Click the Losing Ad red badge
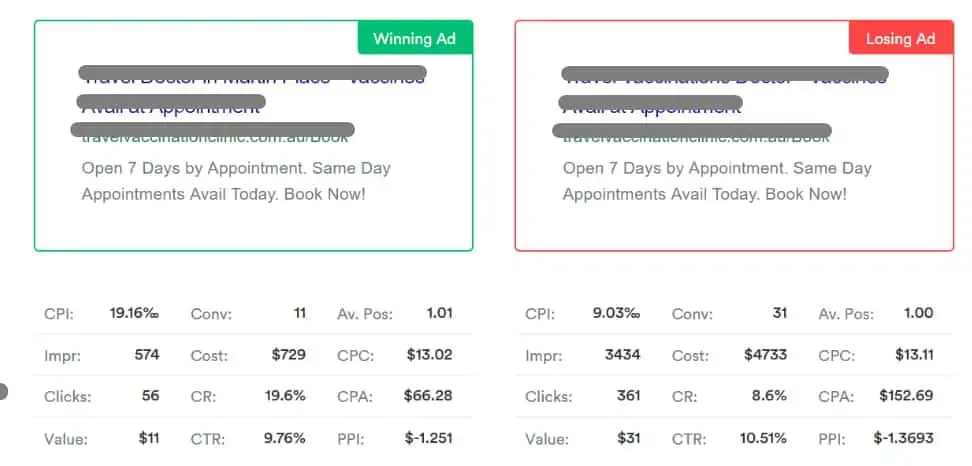The height and width of the screenshot is (466, 972). tap(901, 38)
